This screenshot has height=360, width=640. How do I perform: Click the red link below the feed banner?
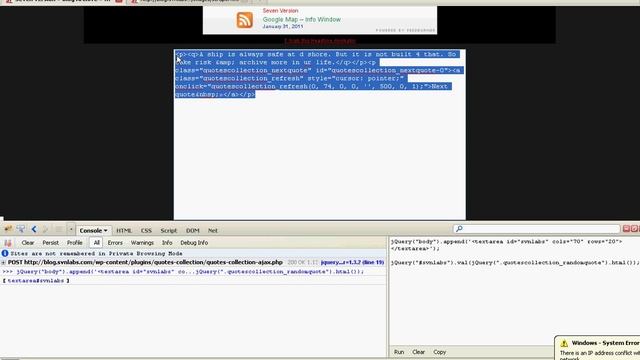click(x=320, y=41)
